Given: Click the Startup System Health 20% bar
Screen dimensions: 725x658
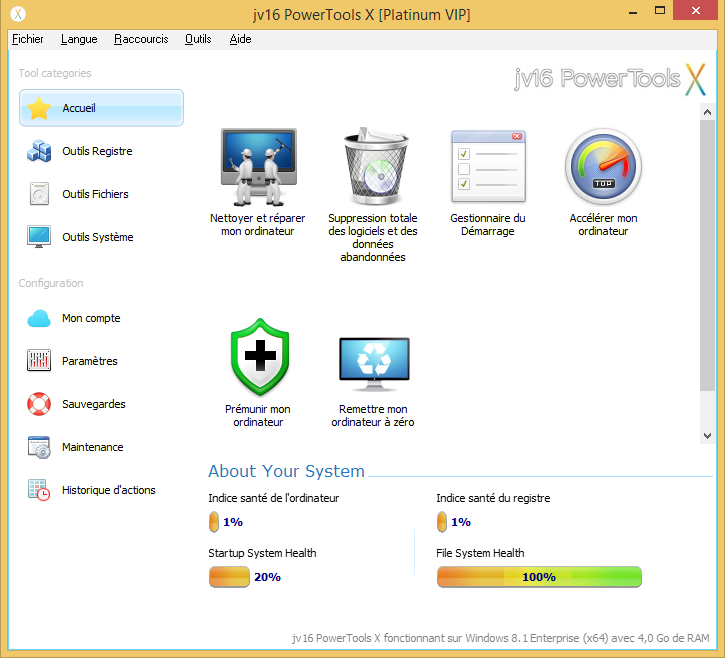Looking at the screenshot, I should 229,577.
